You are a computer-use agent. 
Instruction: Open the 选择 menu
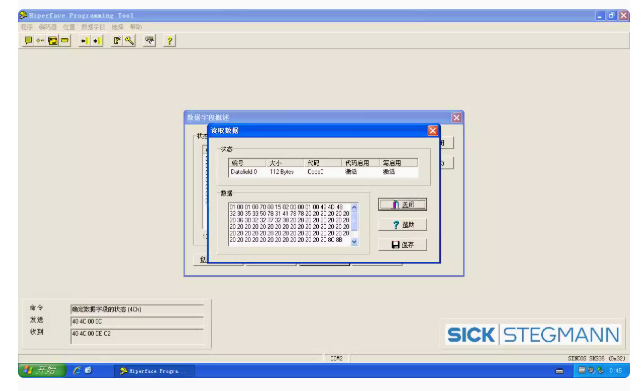pyautogui.click(x=118, y=27)
